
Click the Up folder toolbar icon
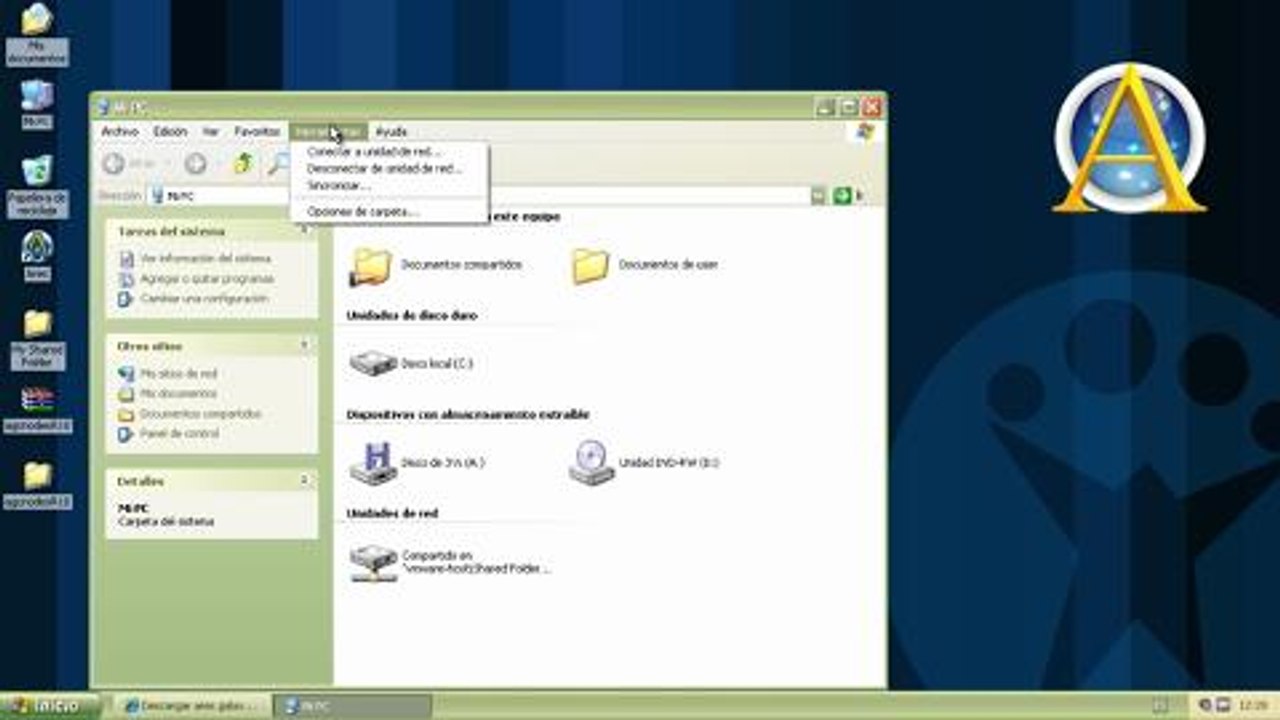coord(243,164)
